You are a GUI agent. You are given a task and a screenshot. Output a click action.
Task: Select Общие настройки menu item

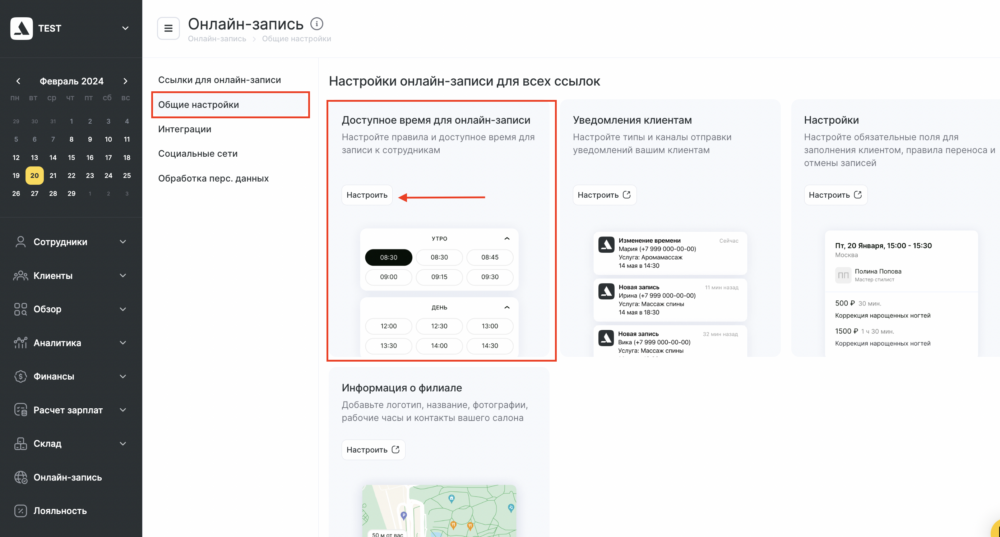point(230,105)
